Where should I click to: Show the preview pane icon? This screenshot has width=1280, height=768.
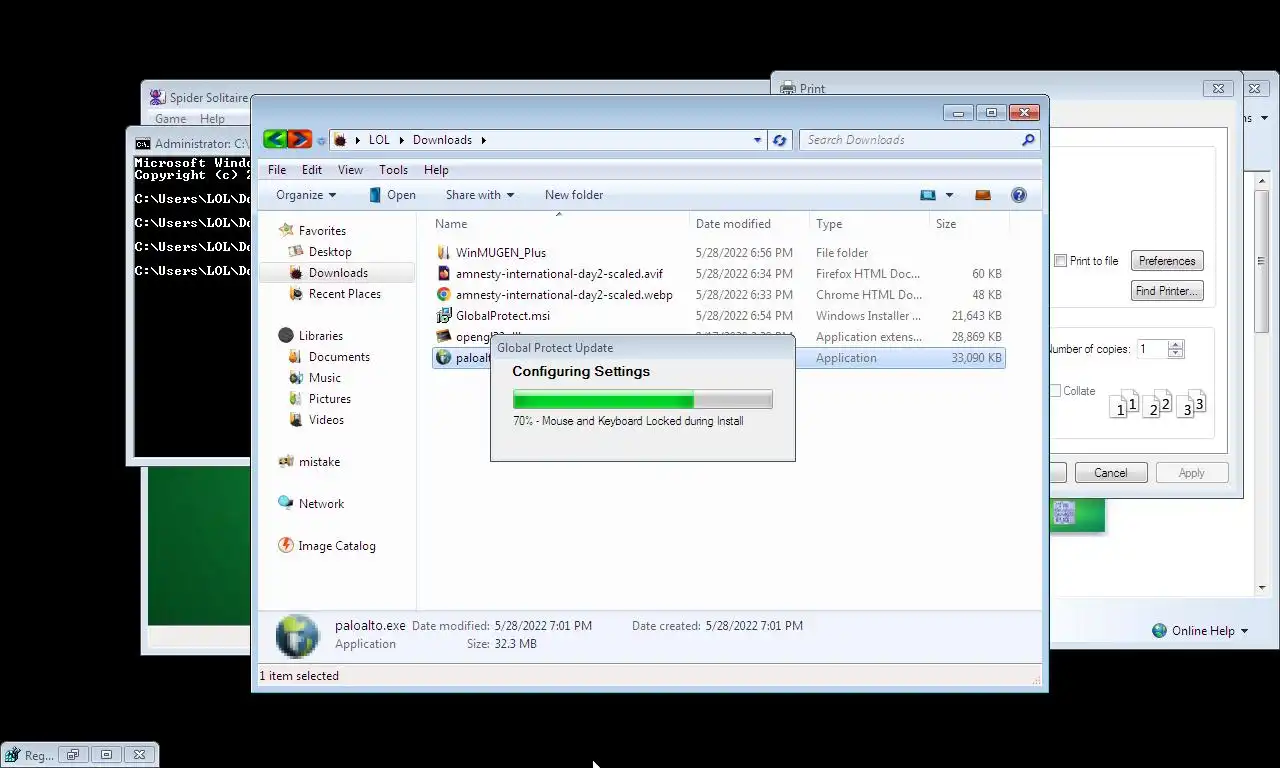[x=983, y=195]
